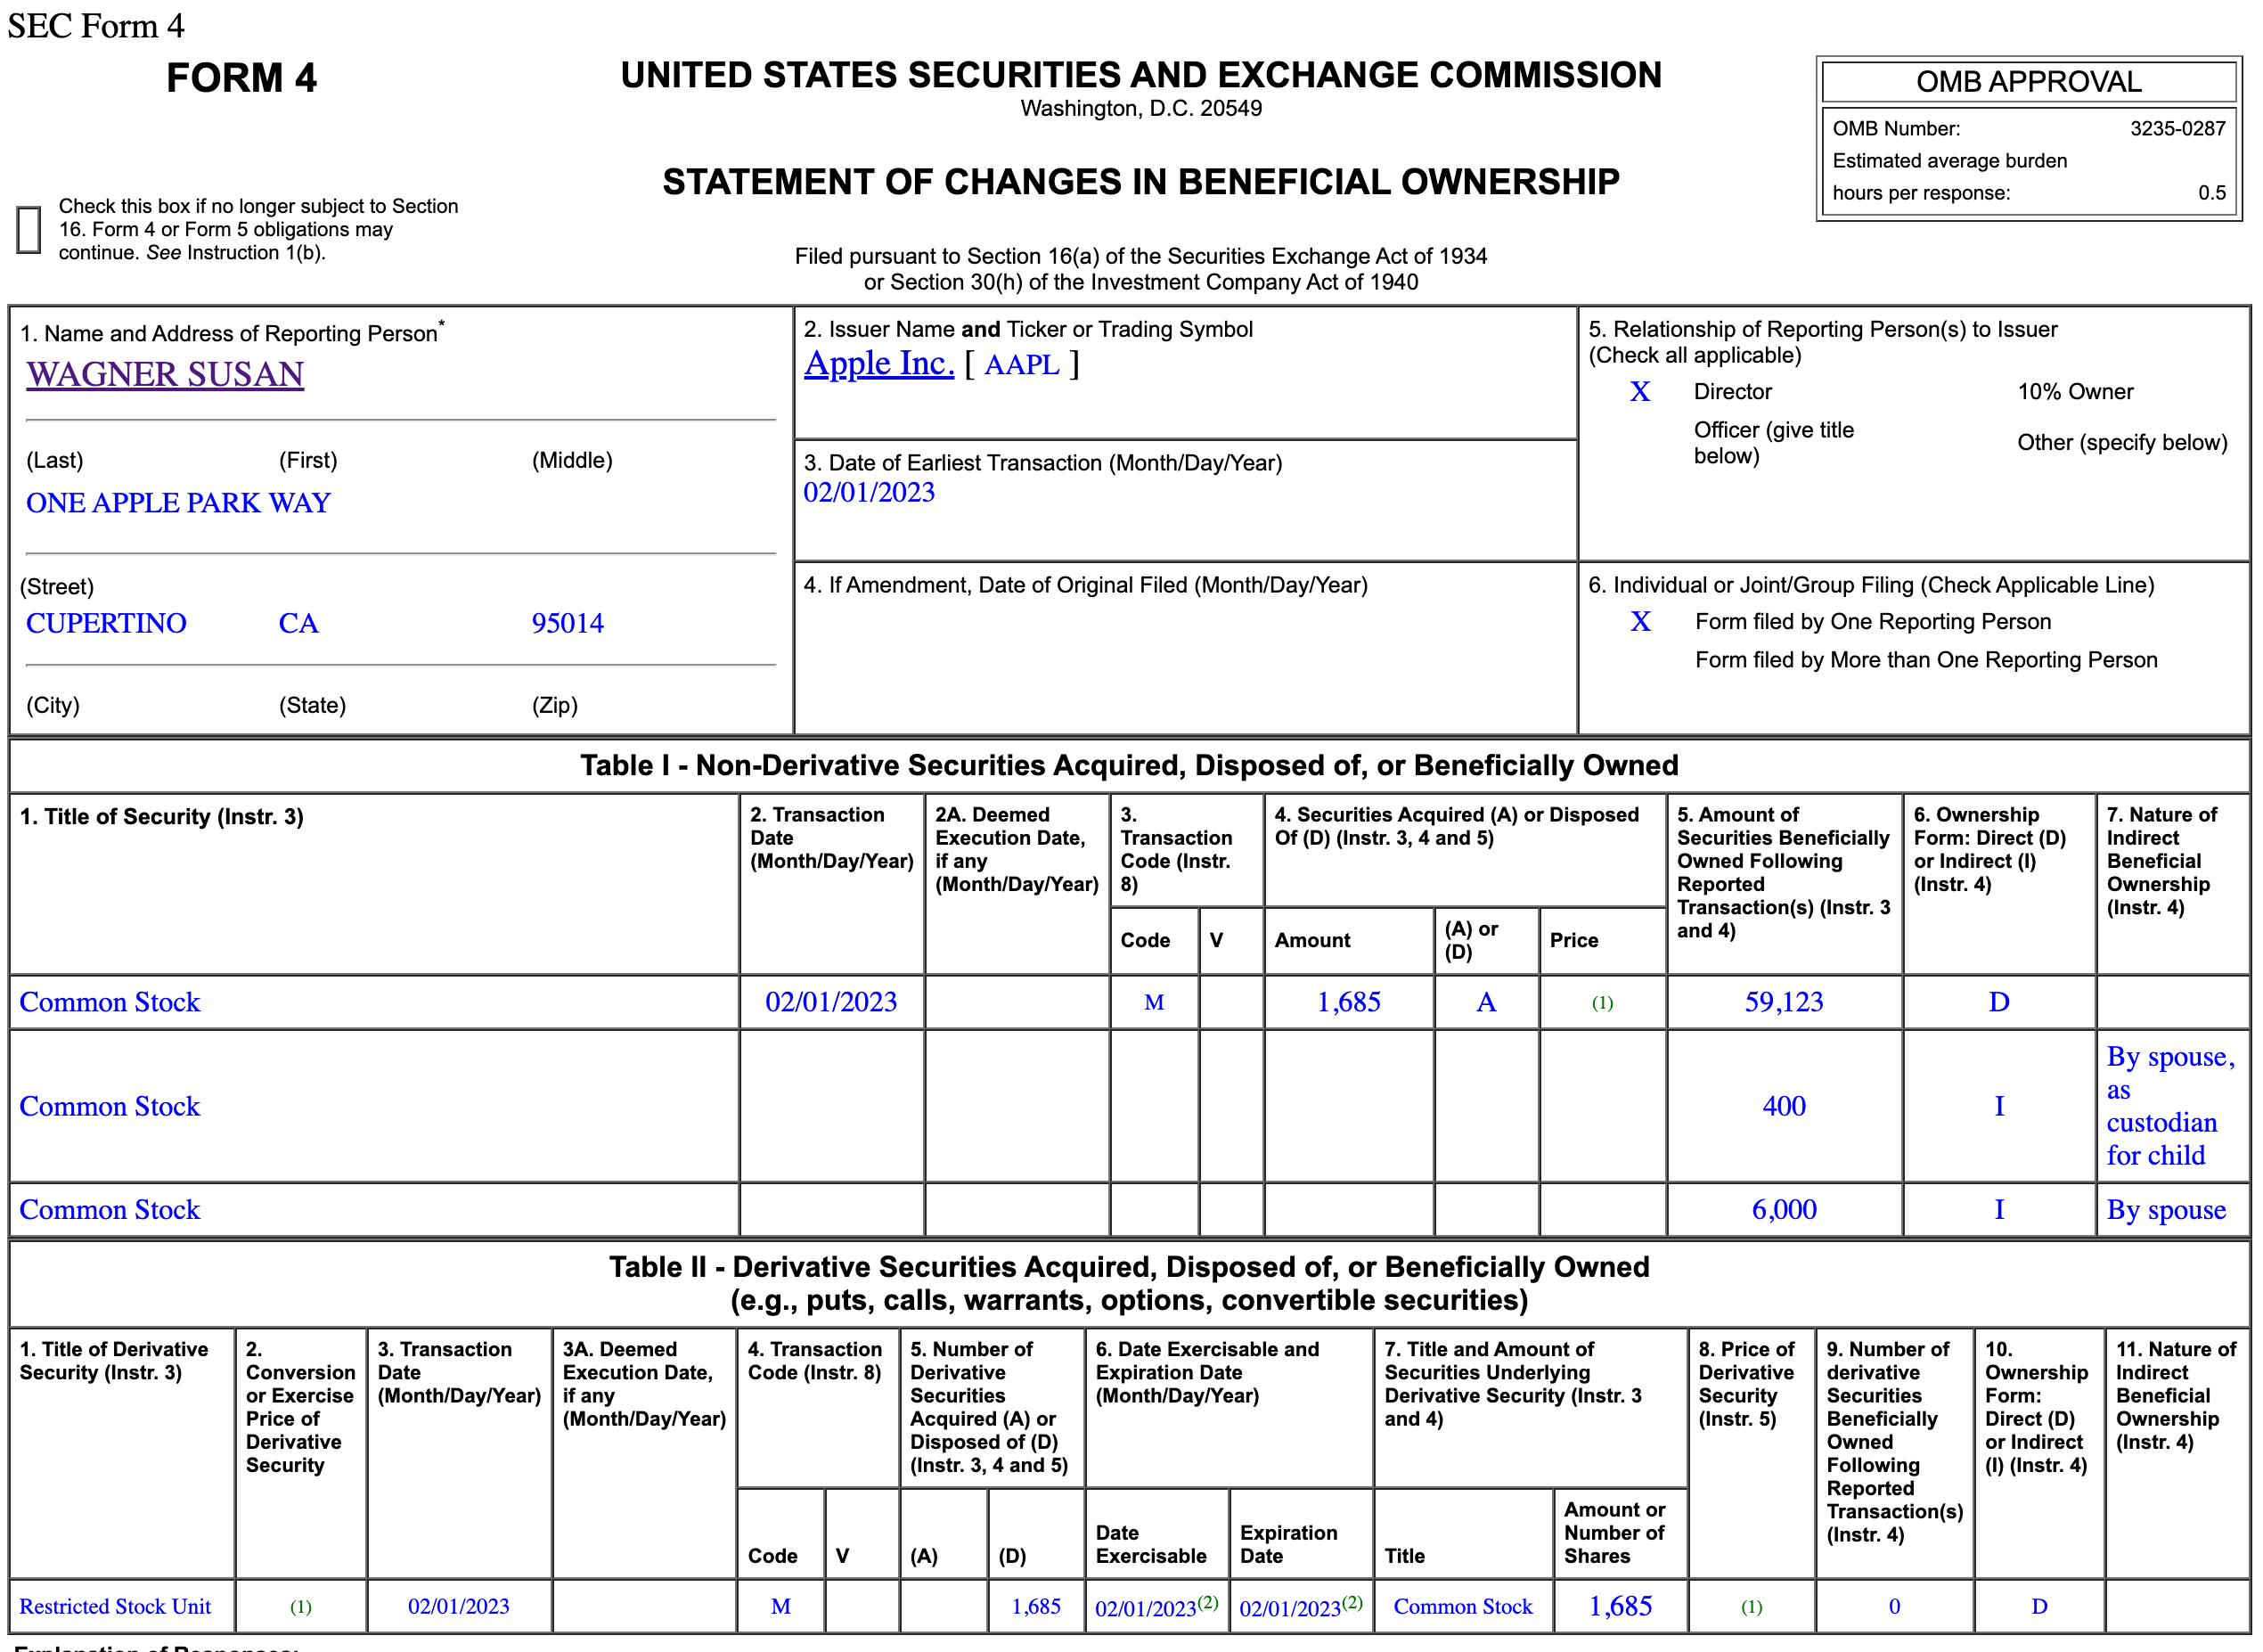2263x1652 pixels.
Task: Check the no longer subject to Section 16 box
Action: click(x=29, y=229)
